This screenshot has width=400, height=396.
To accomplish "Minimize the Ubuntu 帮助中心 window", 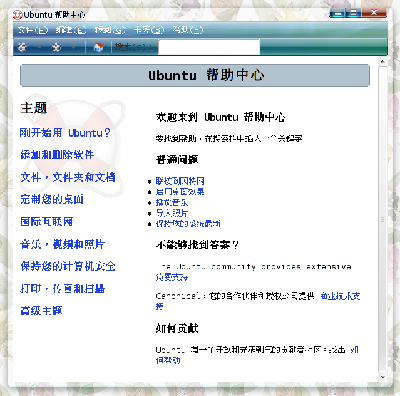I will click(338, 13).
